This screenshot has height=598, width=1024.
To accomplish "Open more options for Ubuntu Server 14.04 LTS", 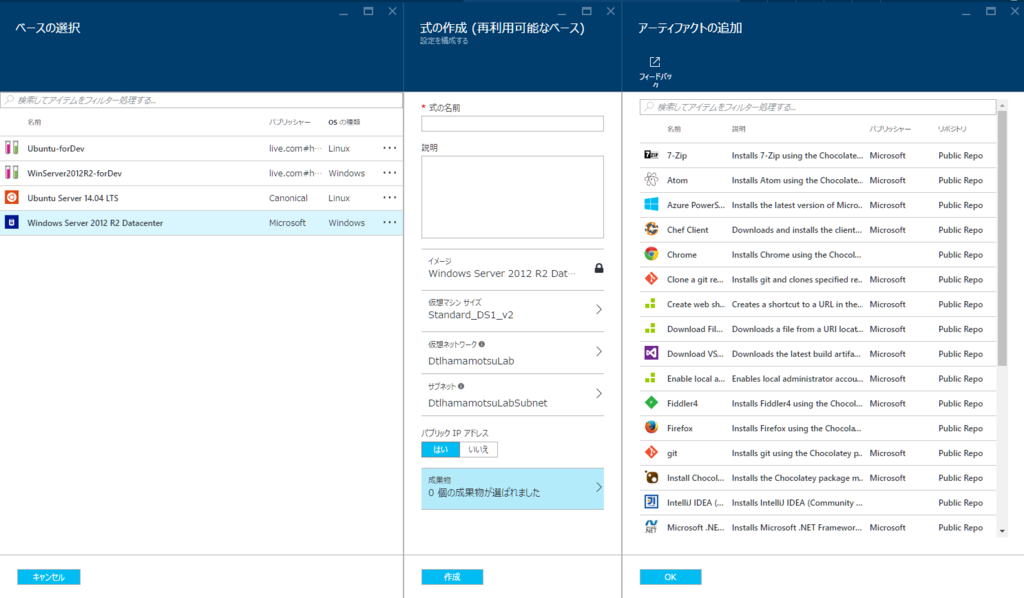I will [389, 198].
